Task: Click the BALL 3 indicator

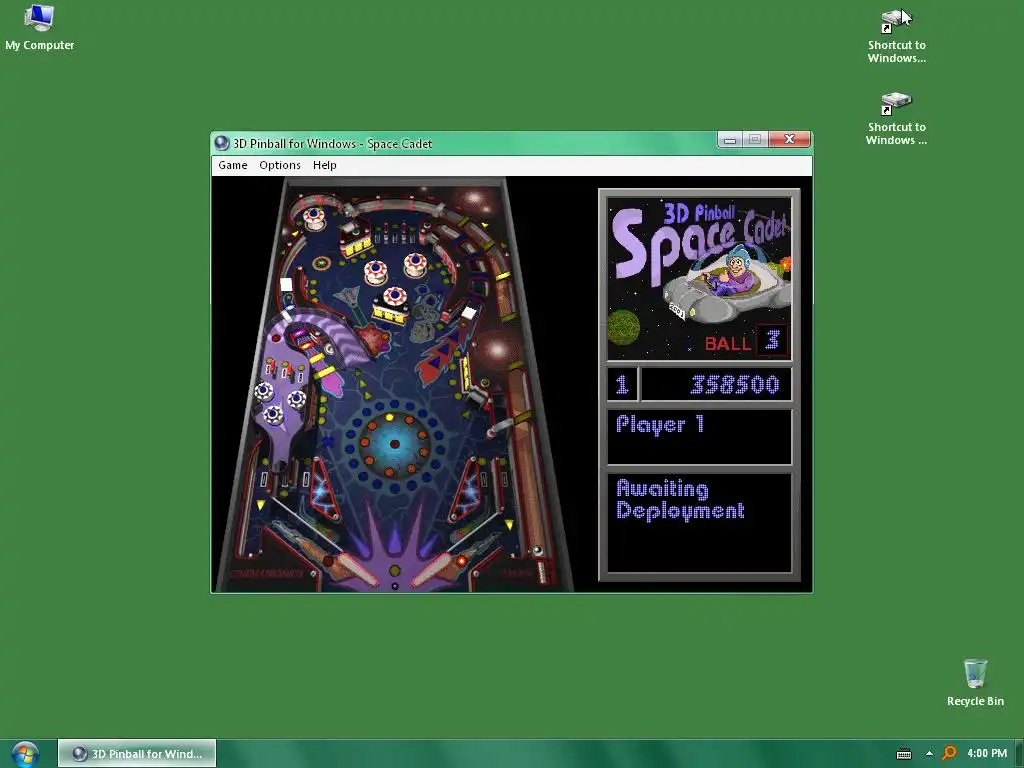Action: point(745,341)
